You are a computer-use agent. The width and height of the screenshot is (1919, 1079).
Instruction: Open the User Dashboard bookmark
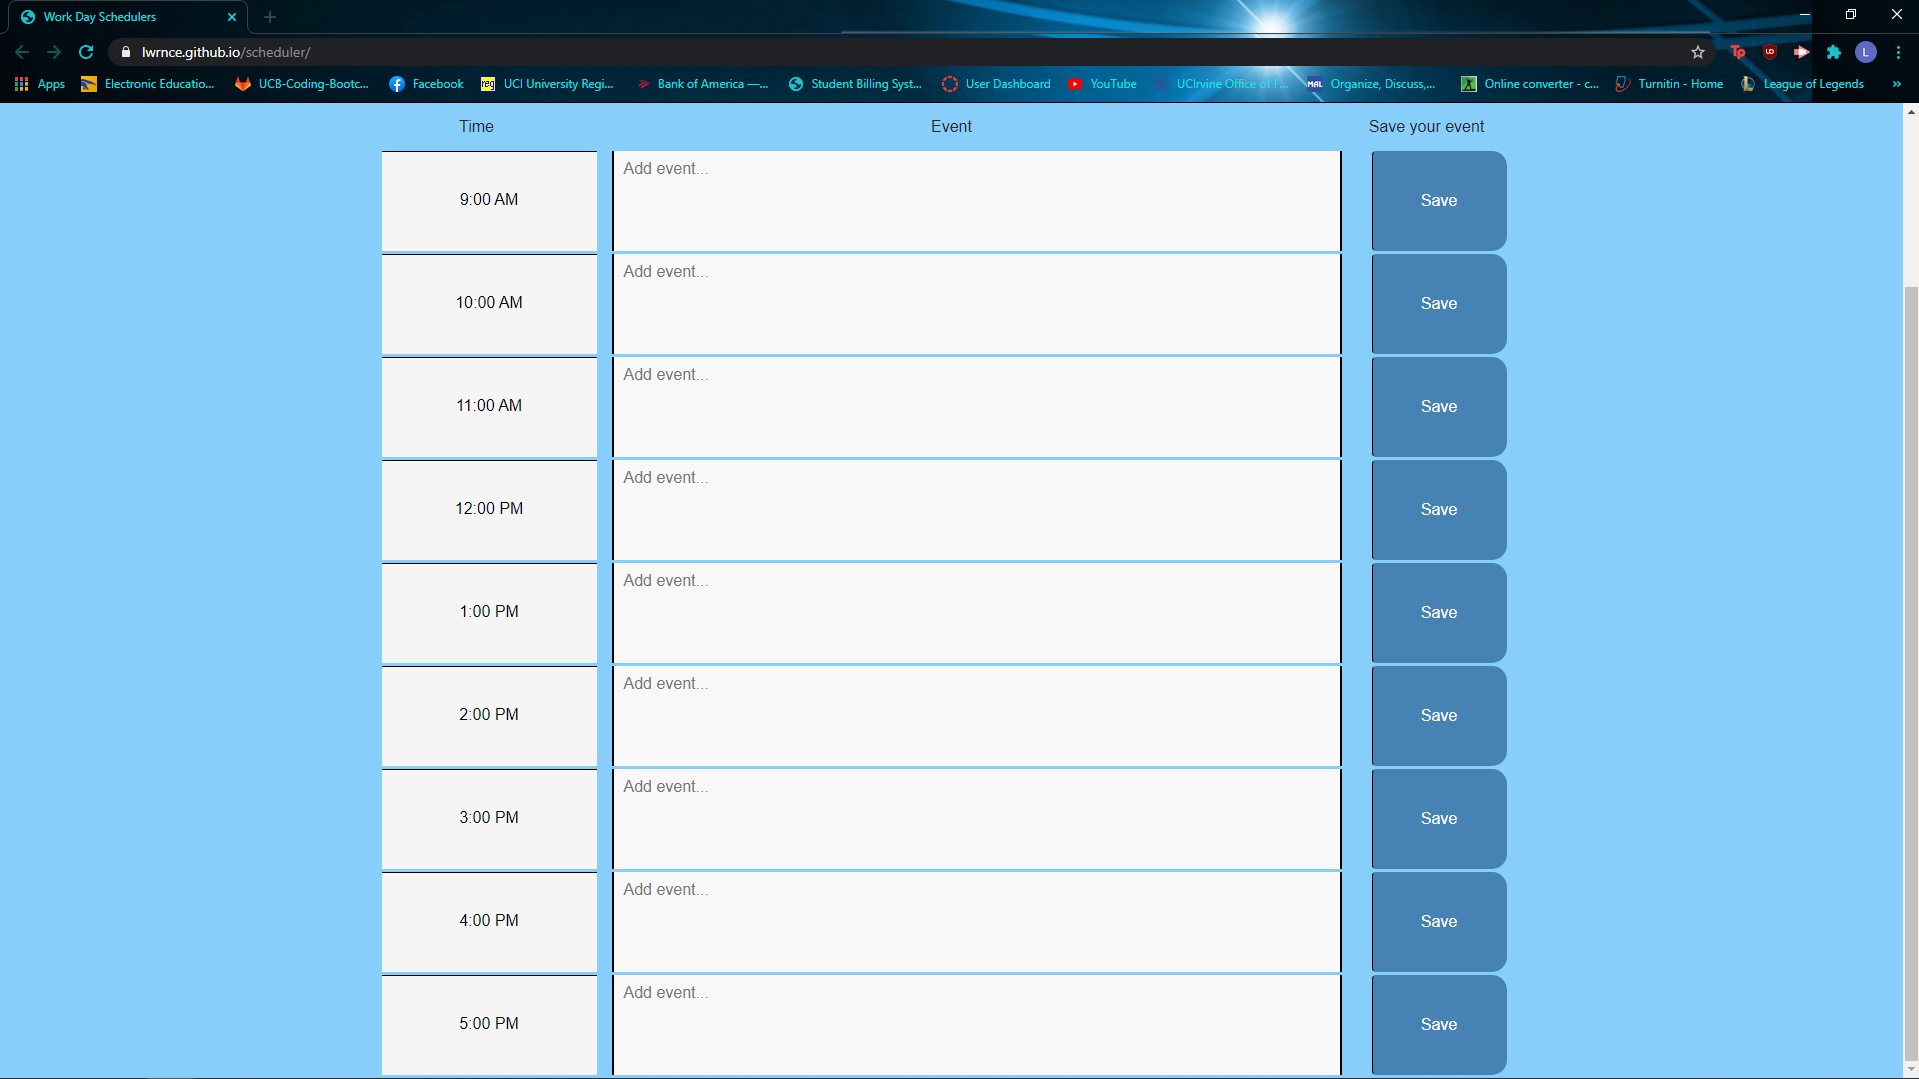[997, 84]
